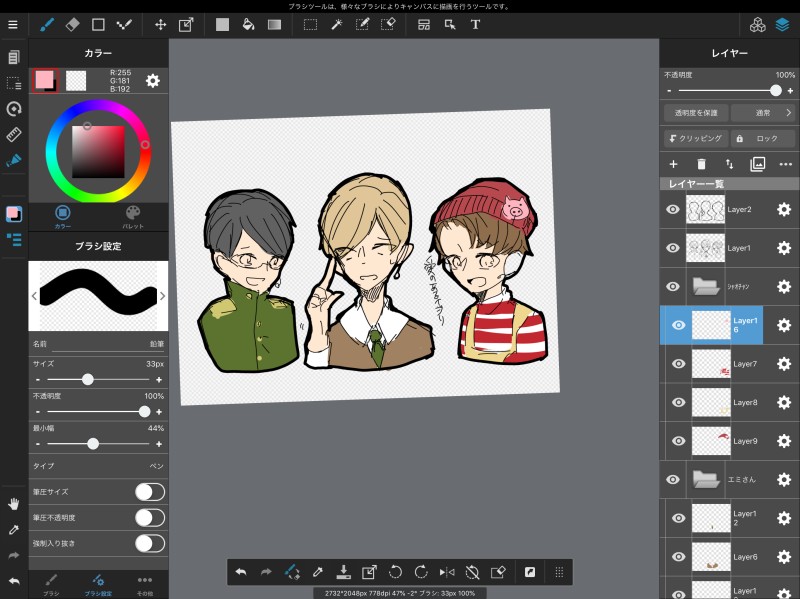Select the Move tool
800x599 pixels.
point(160,24)
